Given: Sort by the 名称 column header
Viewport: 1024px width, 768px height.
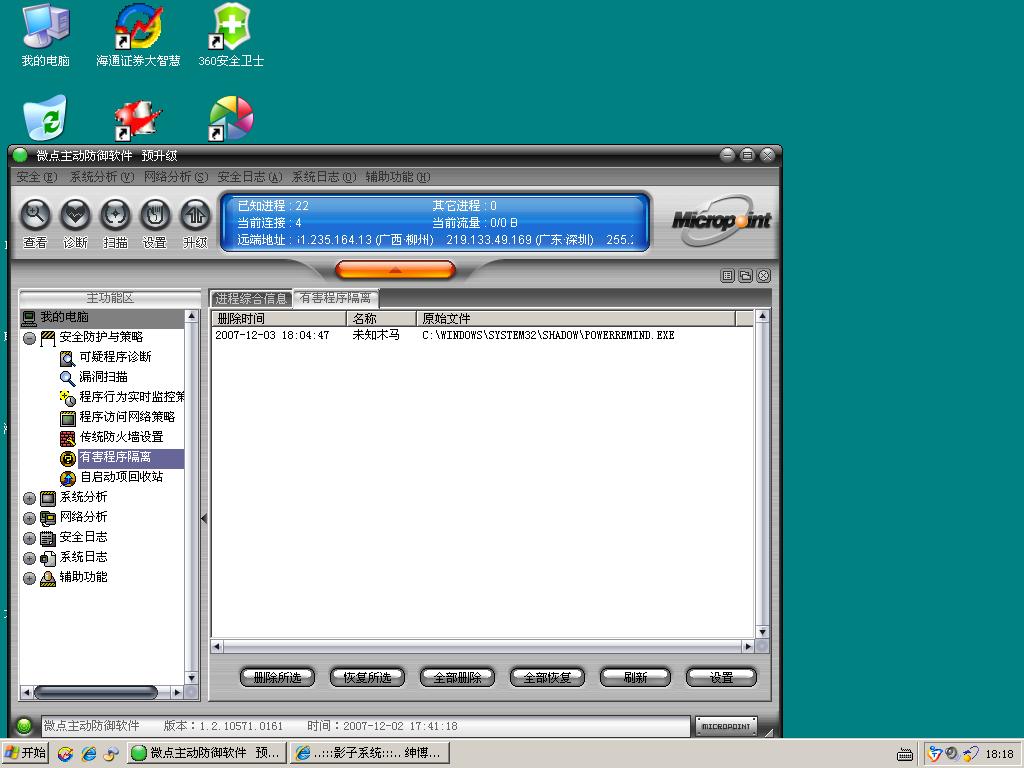Looking at the screenshot, I should [381, 319].
